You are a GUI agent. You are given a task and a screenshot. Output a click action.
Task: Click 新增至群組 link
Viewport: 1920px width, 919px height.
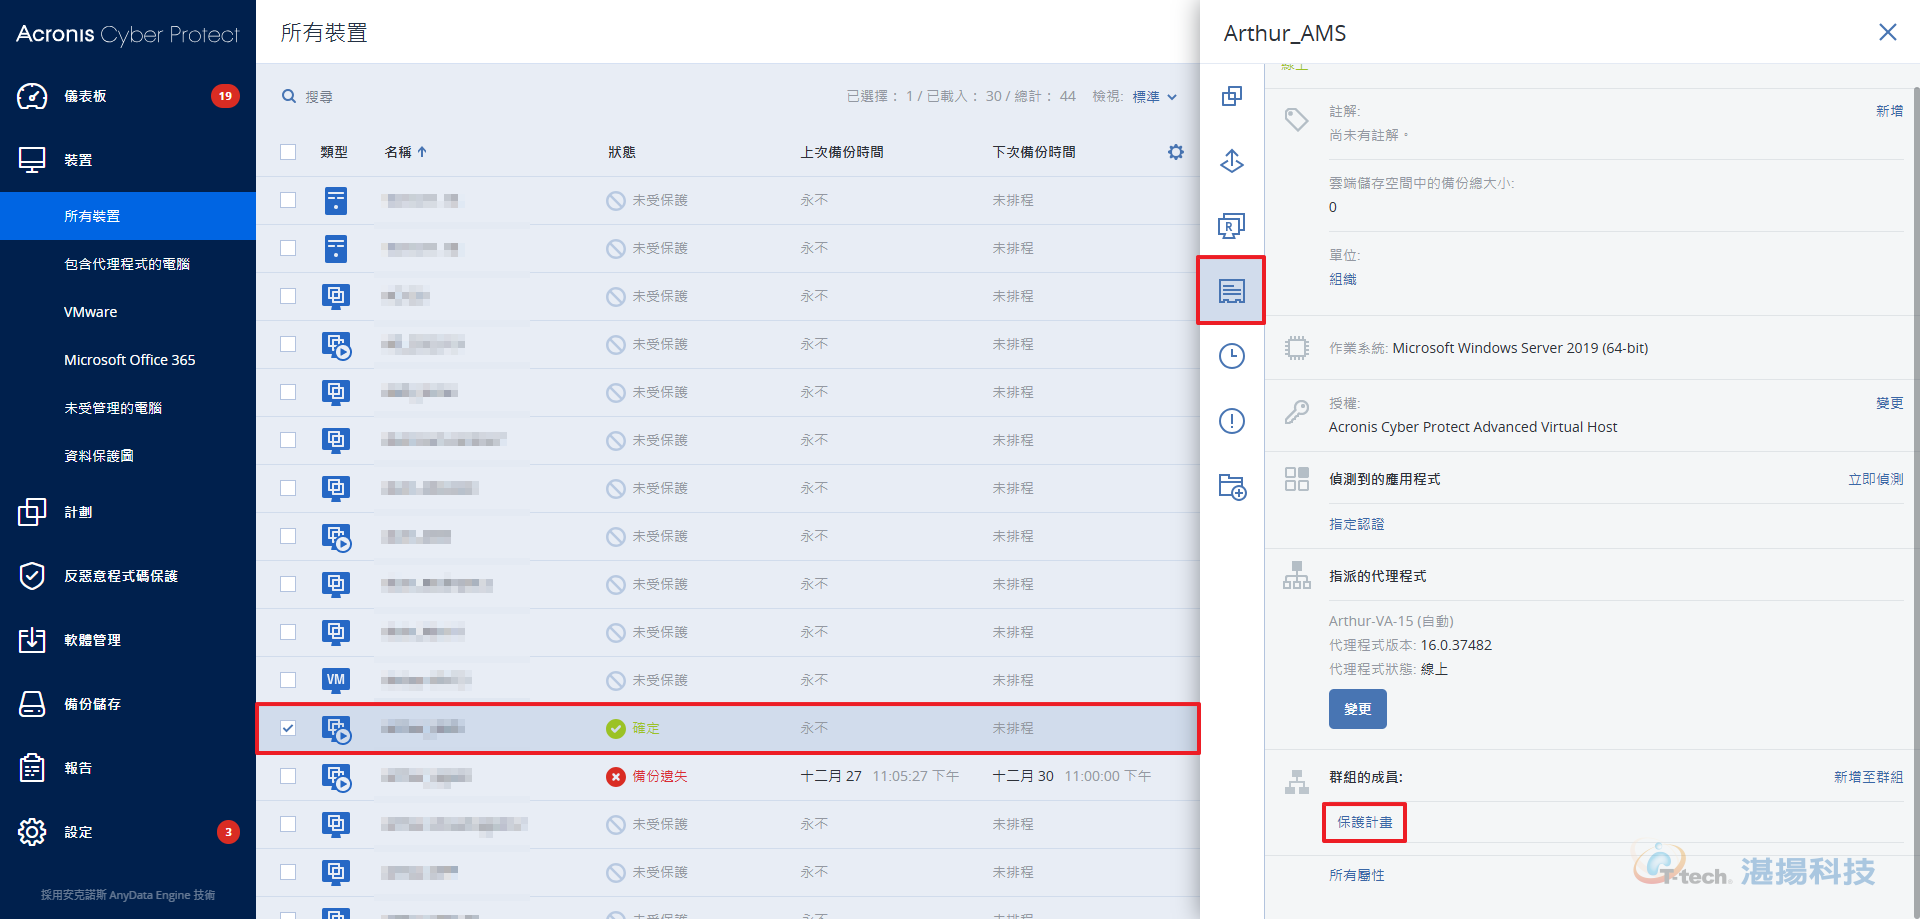coord(1868,777)
